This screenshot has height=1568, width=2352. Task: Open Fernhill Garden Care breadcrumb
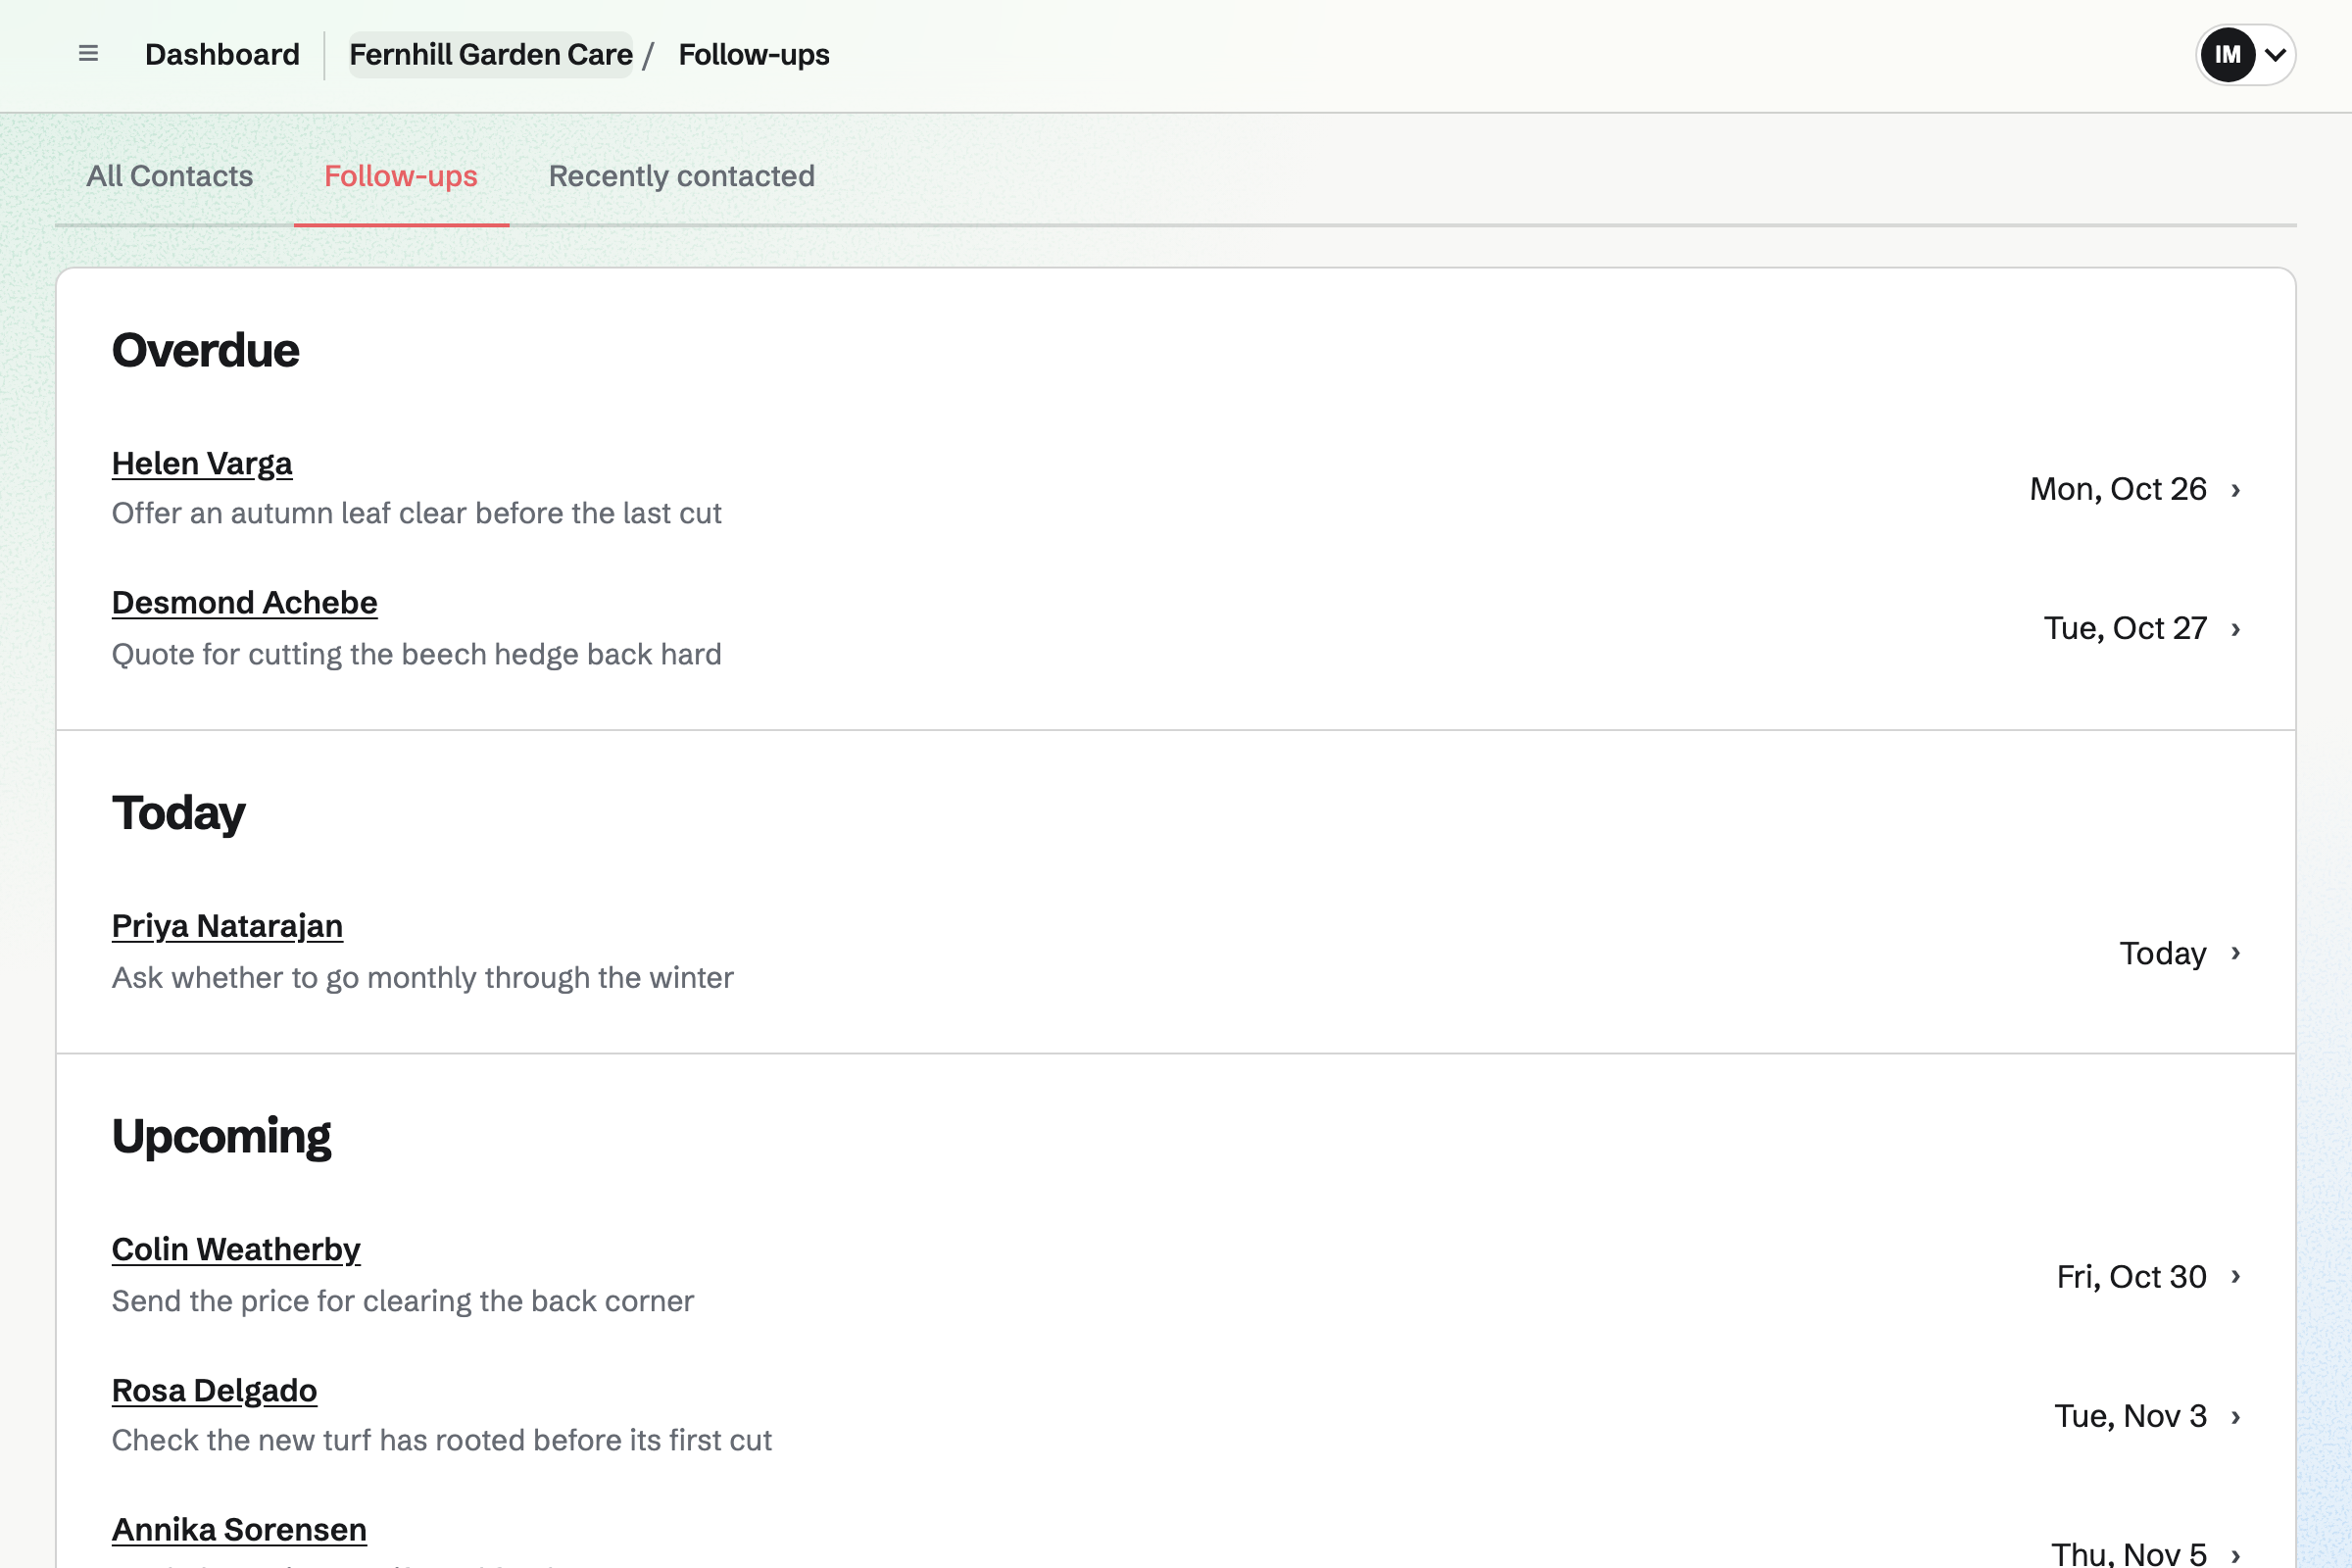490,54
